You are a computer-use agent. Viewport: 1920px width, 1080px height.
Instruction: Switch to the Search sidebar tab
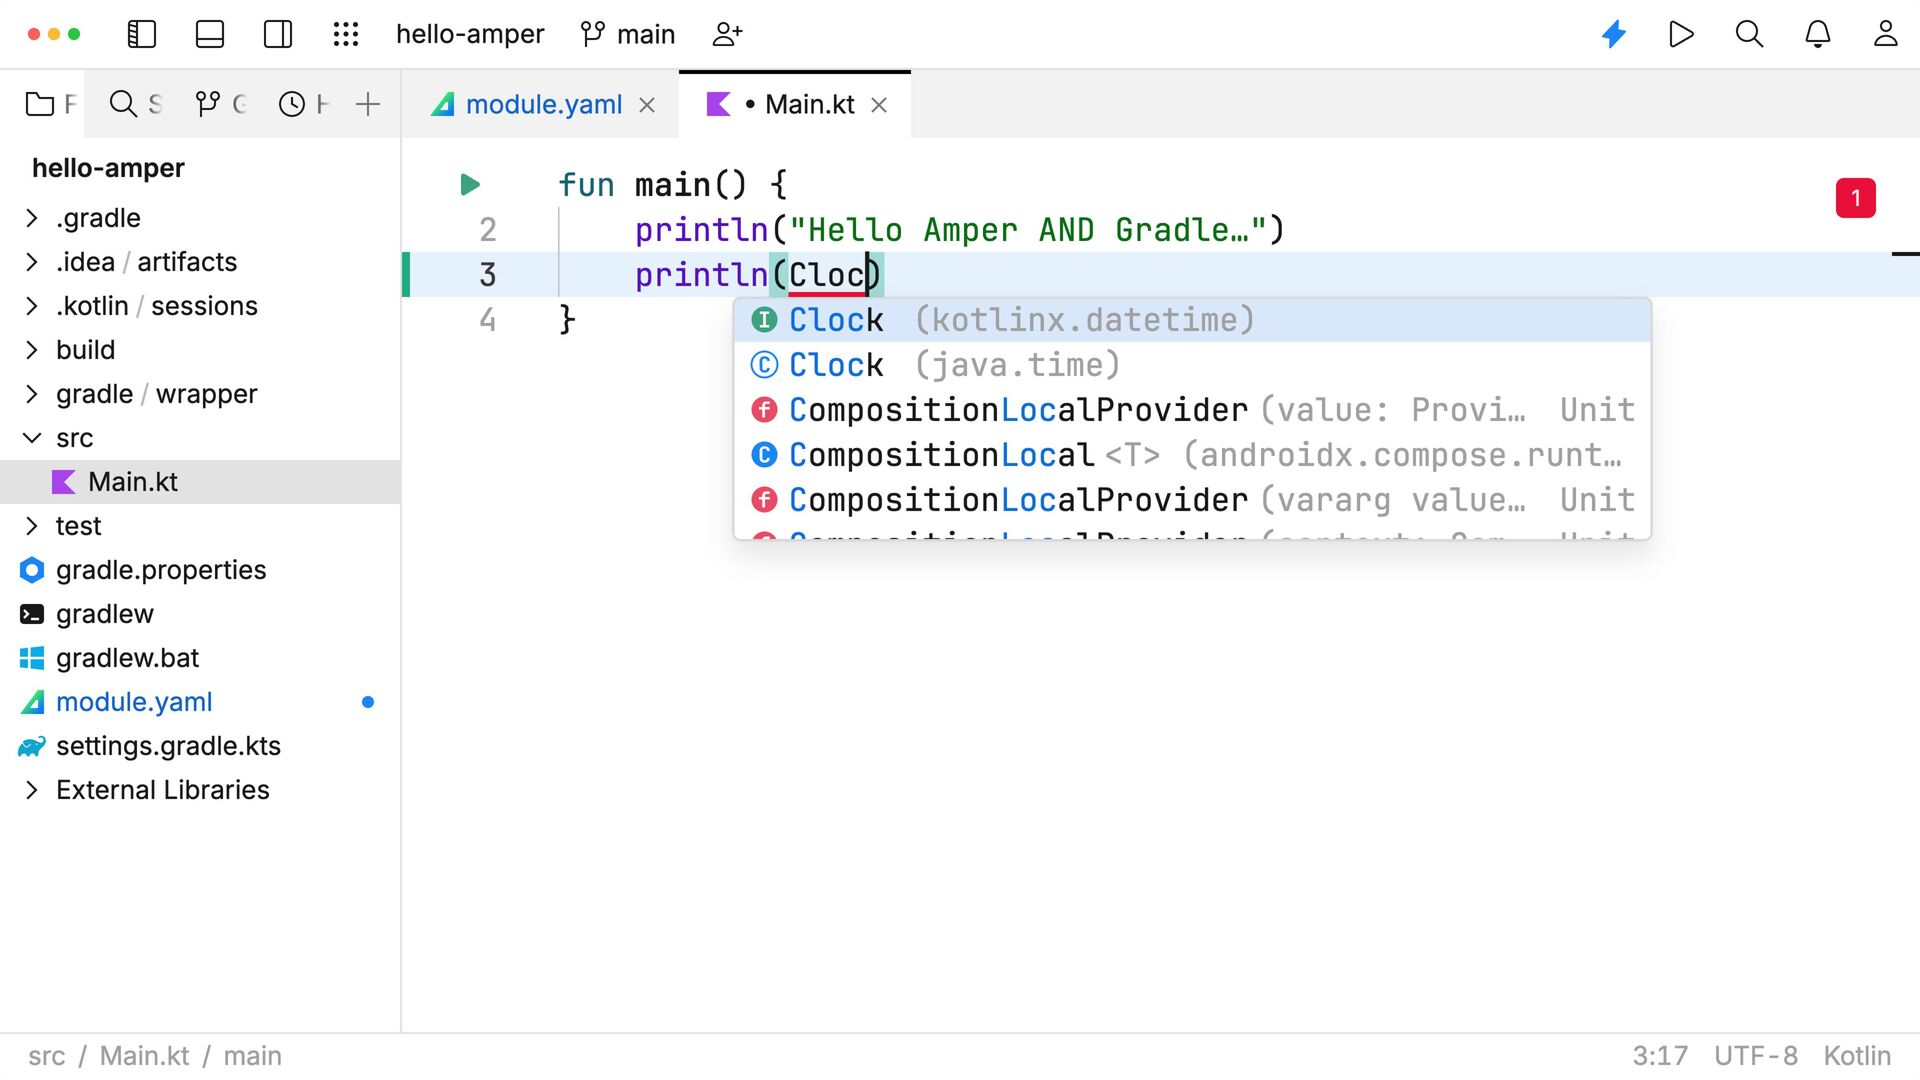135,104
